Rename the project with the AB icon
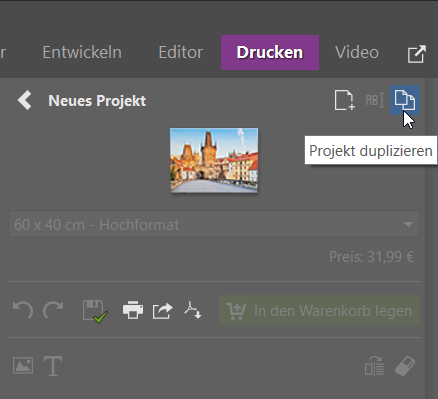 coord(375,100)
